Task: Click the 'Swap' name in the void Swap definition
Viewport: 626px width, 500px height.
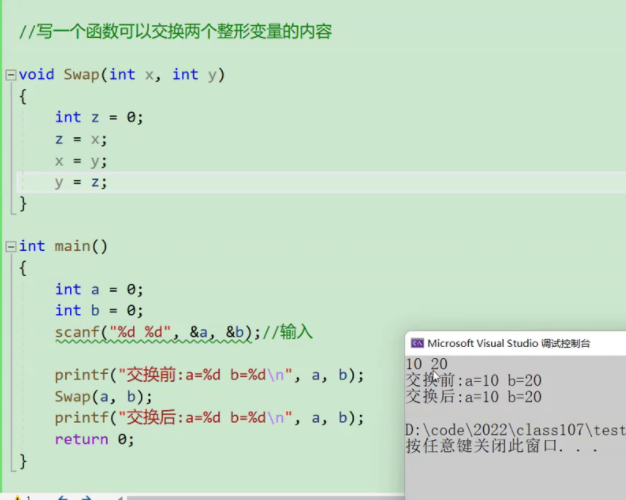Action: tap(81, 75)
